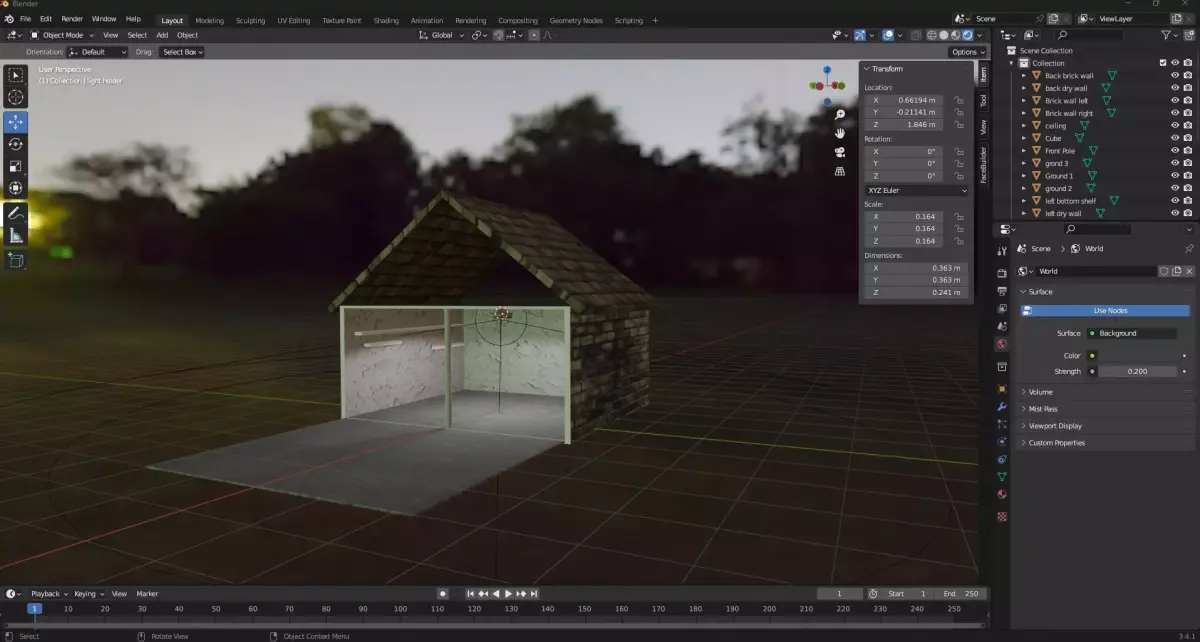The height and width of the screenshot is (642, 1200).
Task: Open the Material properties tab icon
Action: click(x=1002, y=494)
